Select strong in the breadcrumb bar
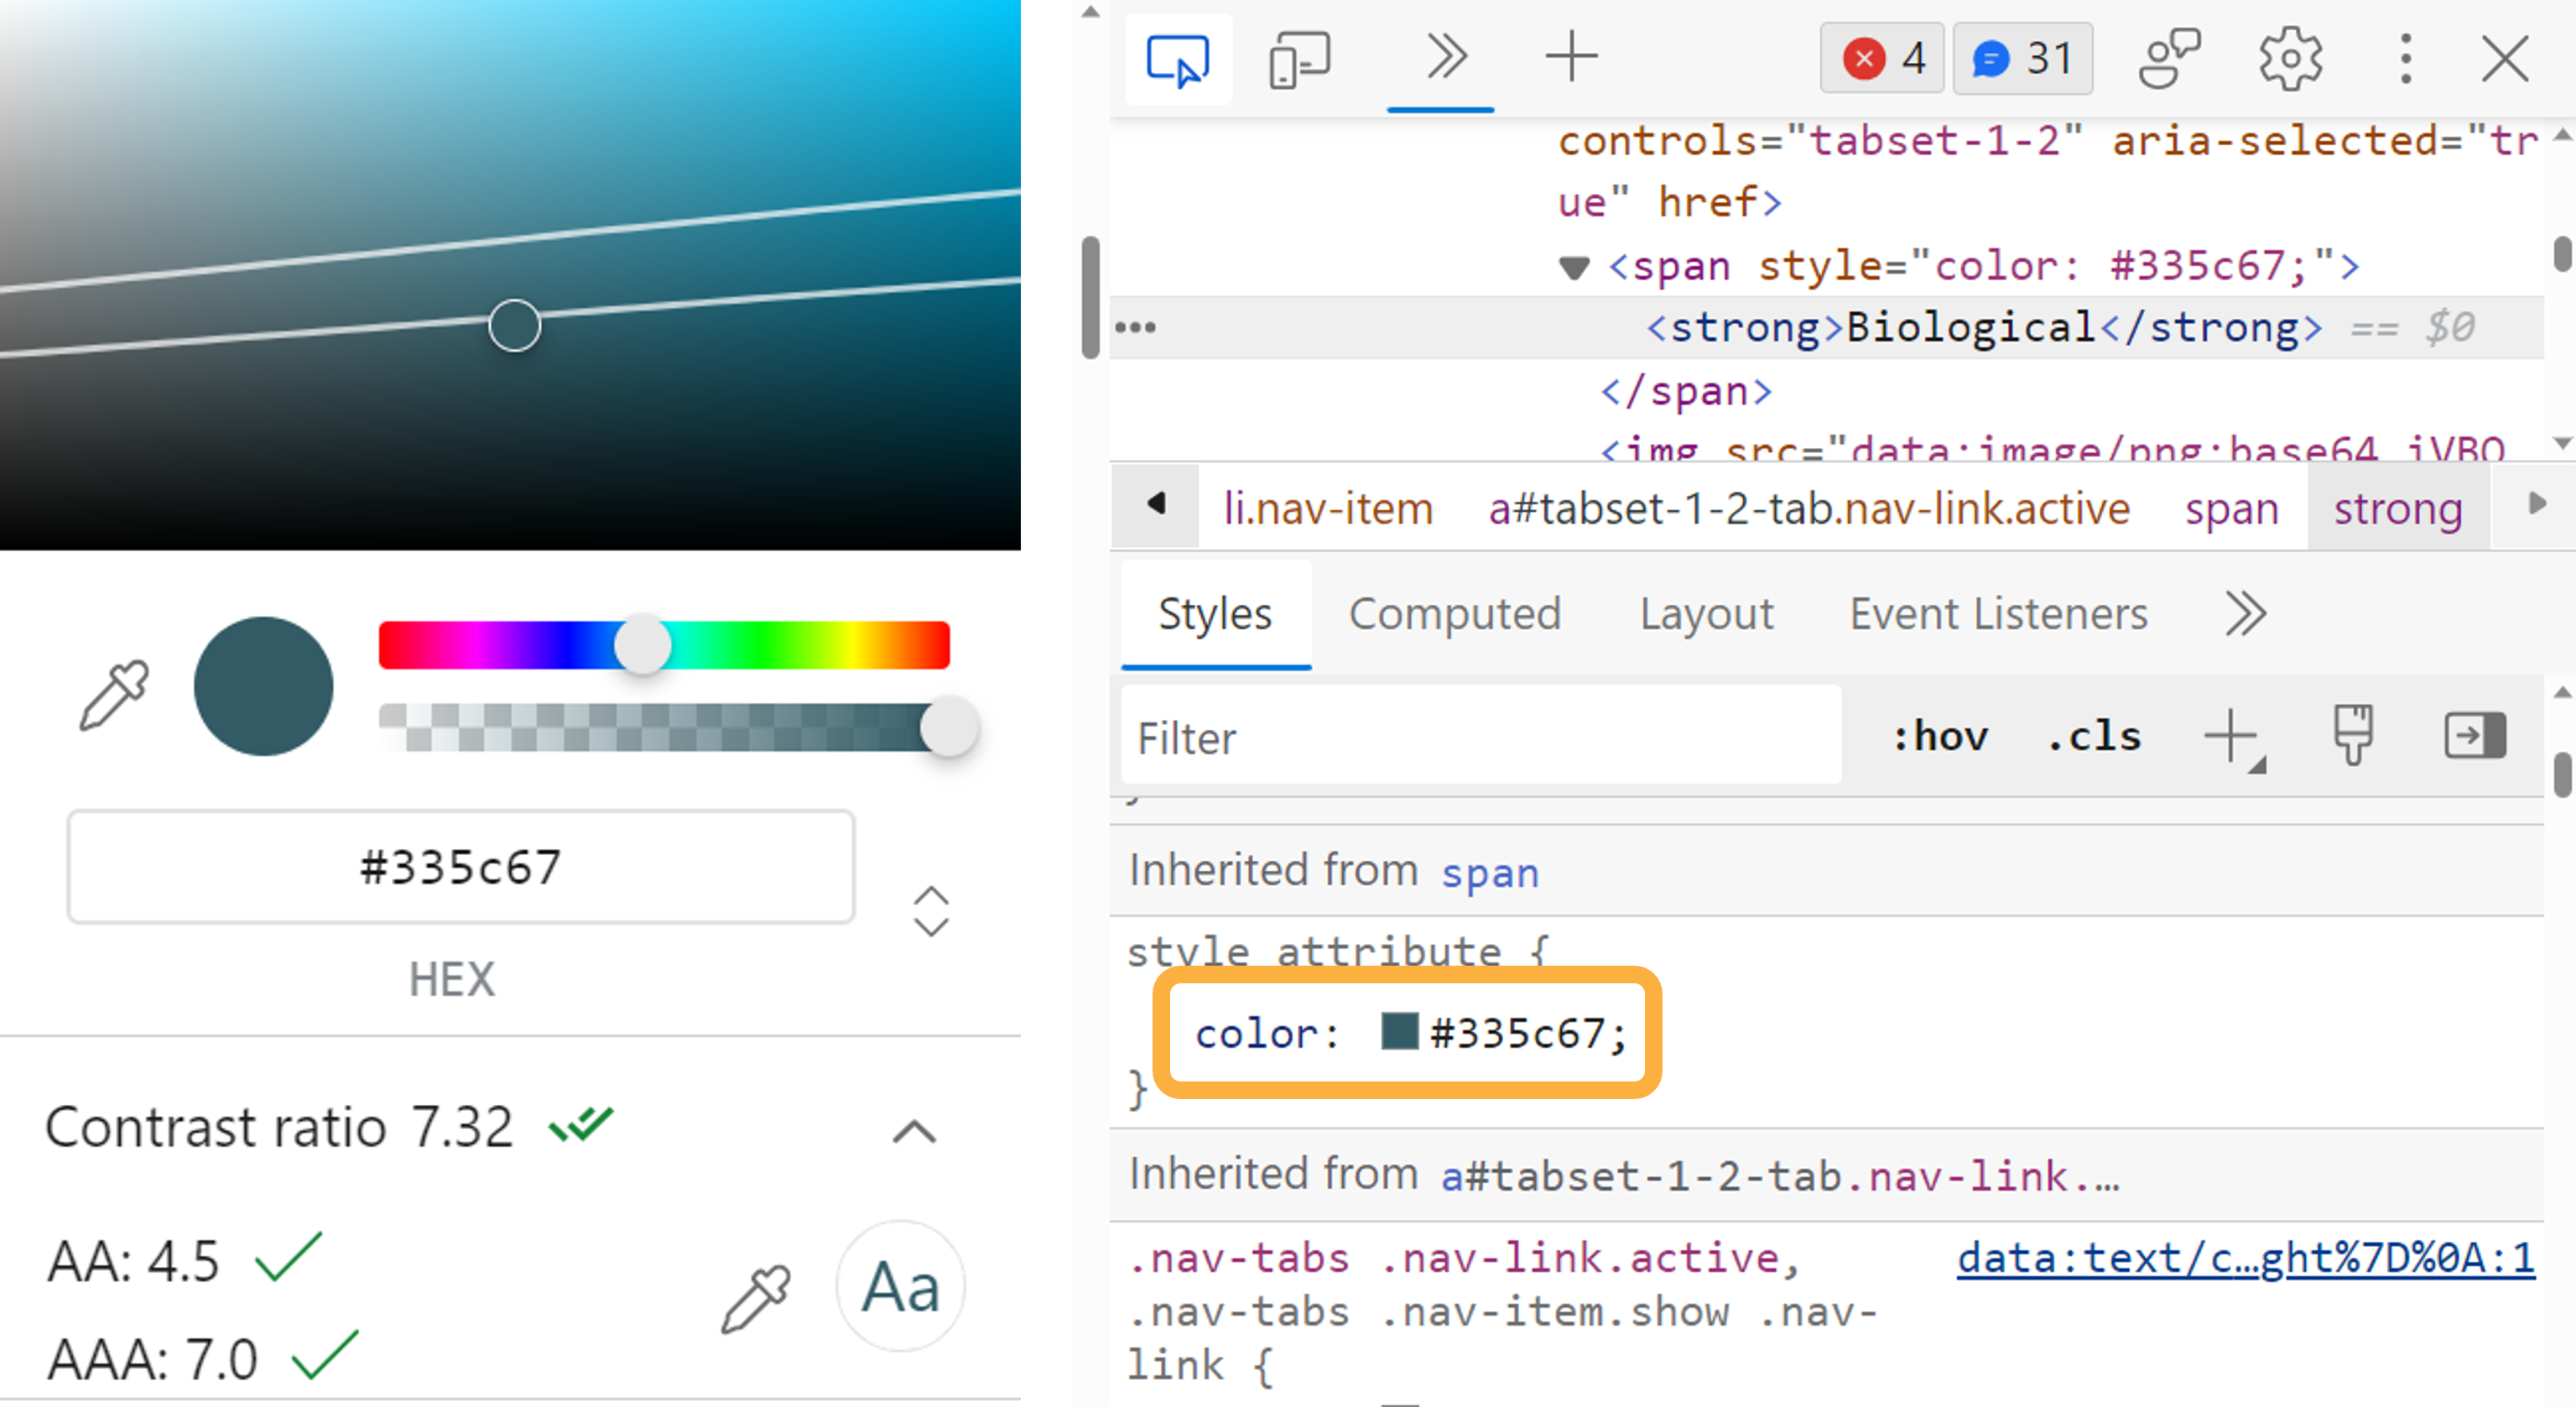2576x1407 pixels. 2397,508
